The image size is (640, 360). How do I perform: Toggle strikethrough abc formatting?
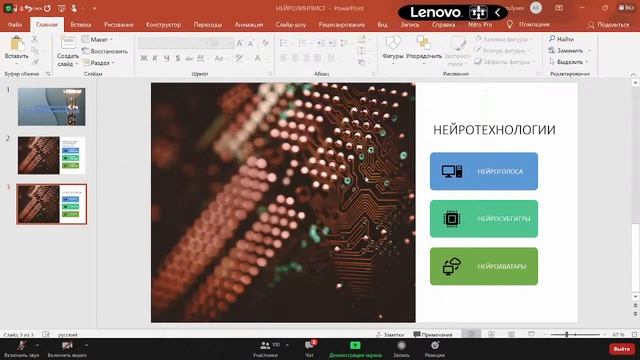click(189, 59)
